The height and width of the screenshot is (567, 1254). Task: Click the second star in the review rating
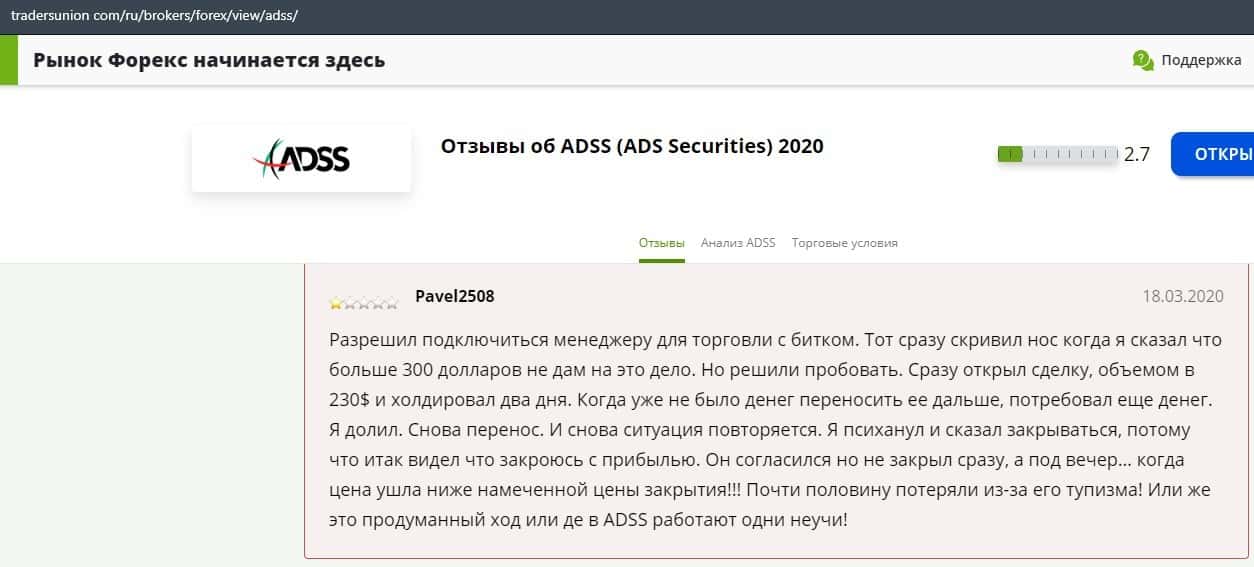(350, 302)
